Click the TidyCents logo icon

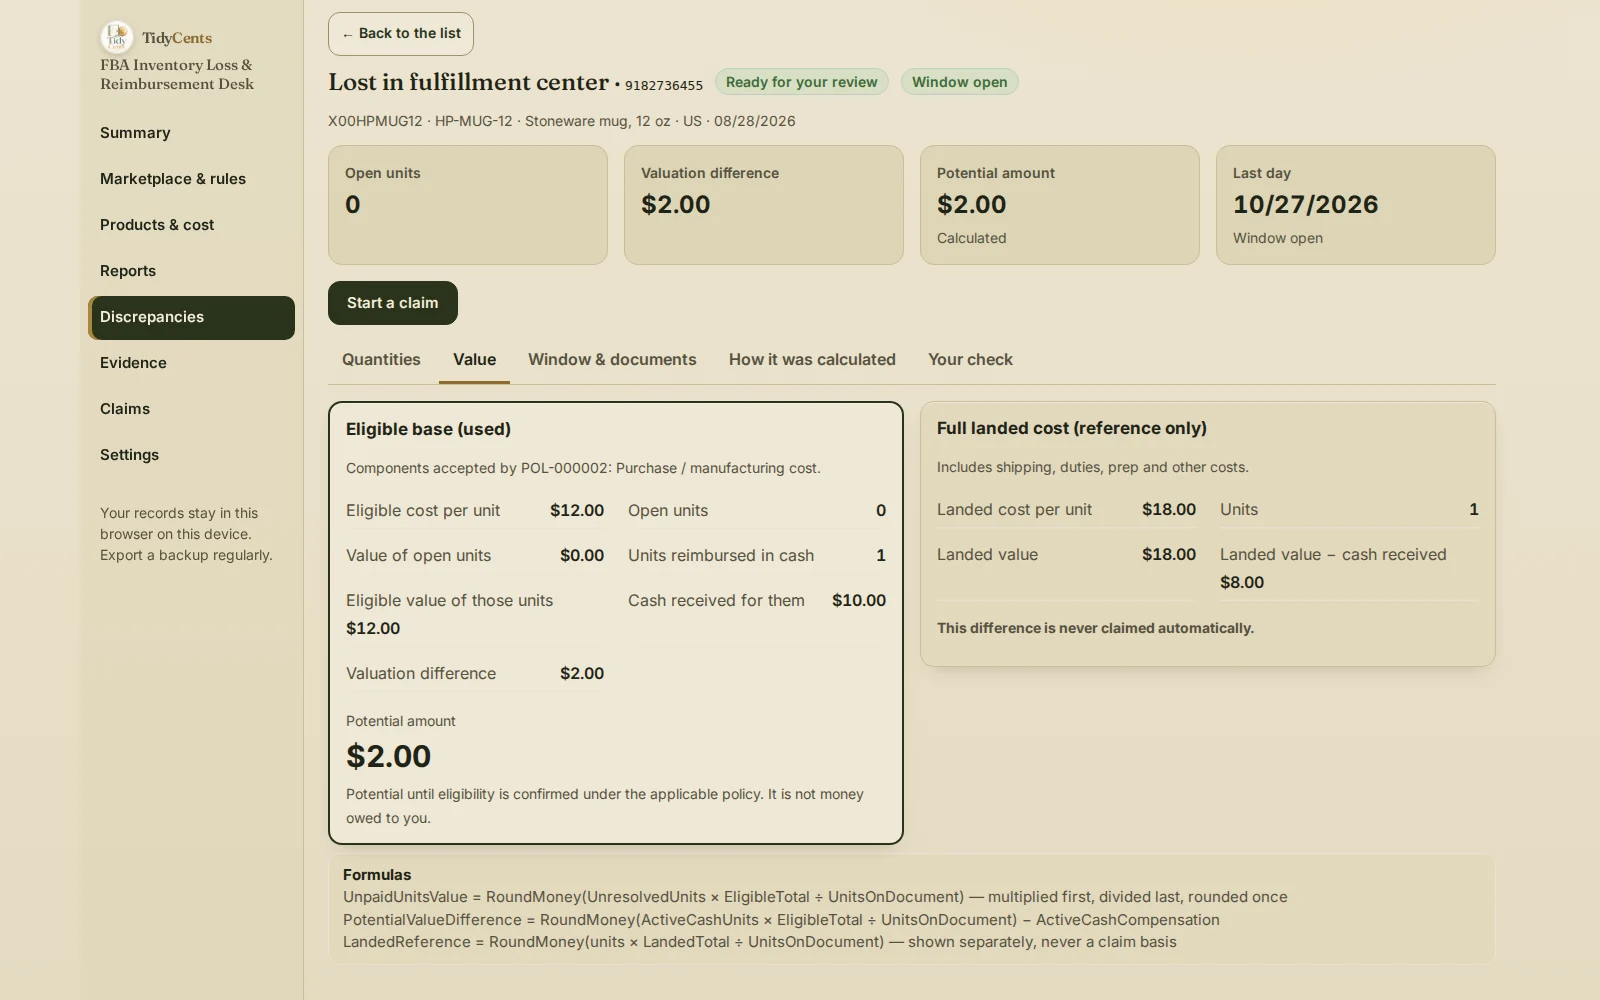click(117, 37)
